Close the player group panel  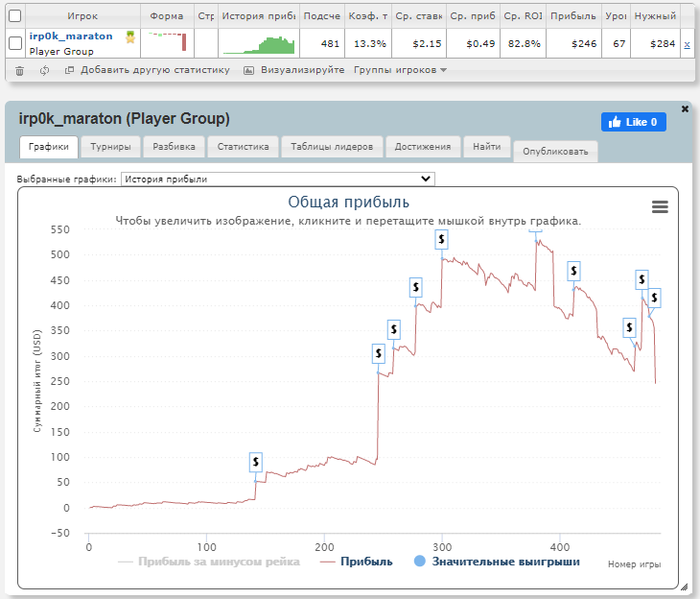[x=685, y=109]
